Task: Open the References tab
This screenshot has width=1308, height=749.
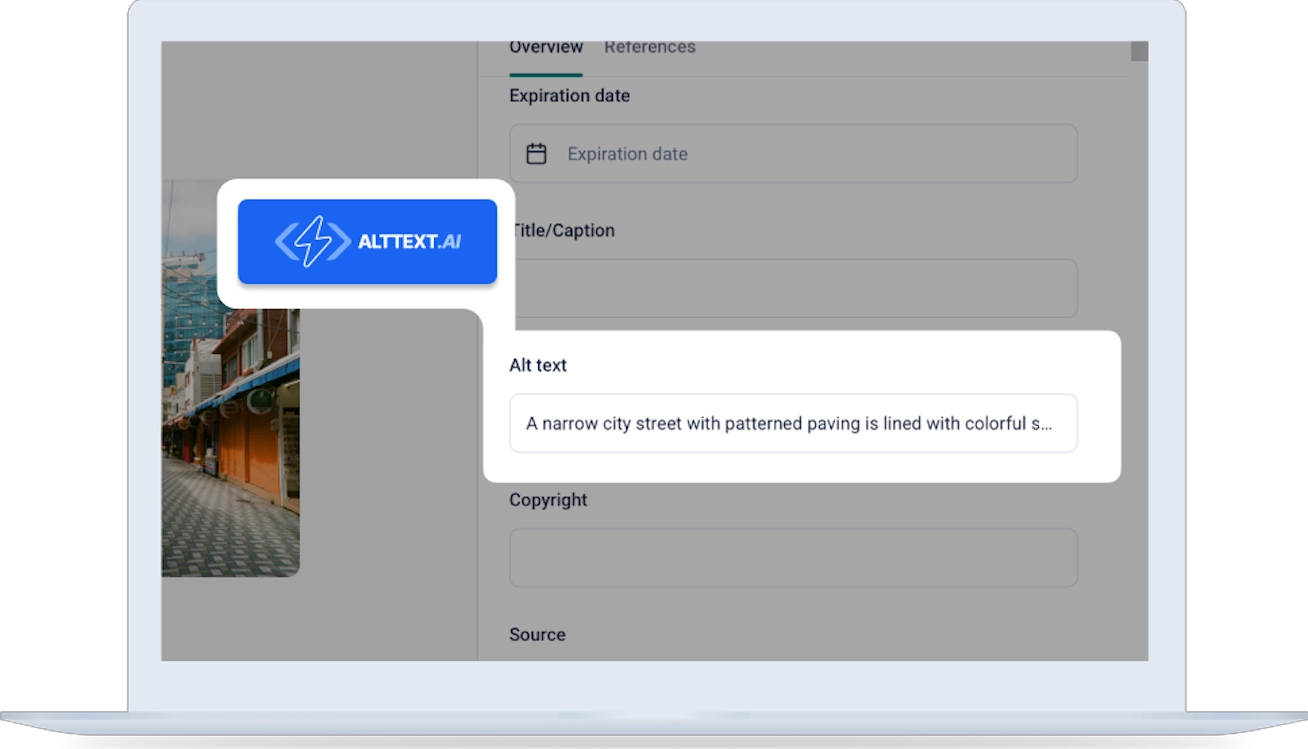Action: point(649,48)
